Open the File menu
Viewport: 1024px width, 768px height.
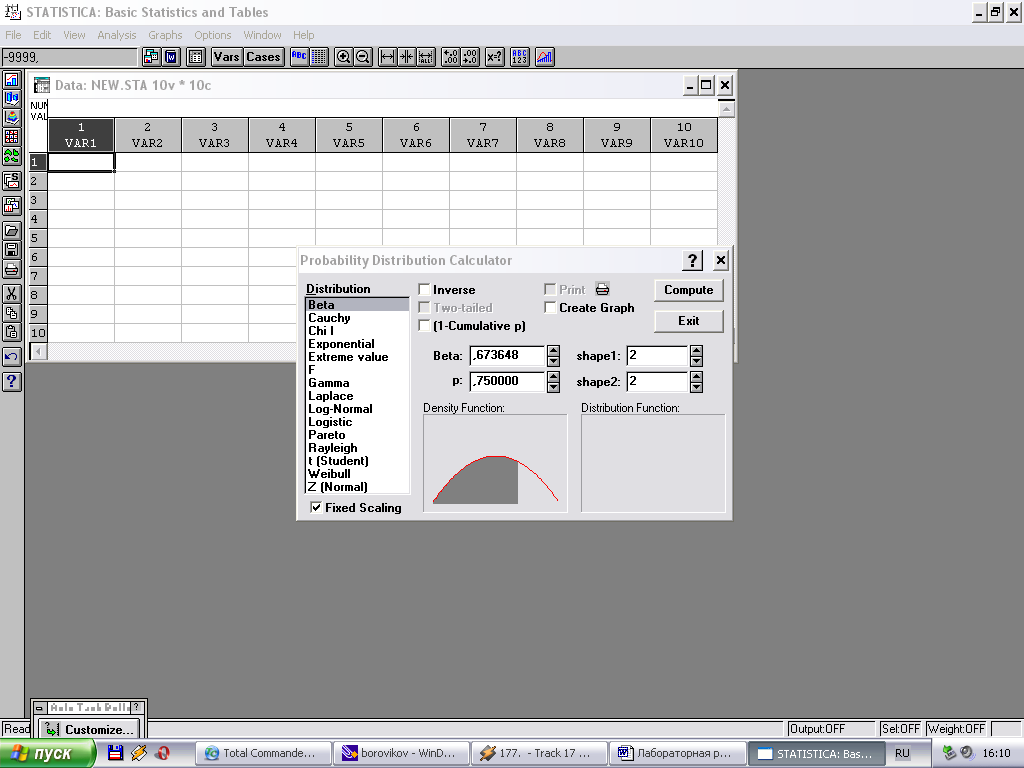click(x=13, y=35)
